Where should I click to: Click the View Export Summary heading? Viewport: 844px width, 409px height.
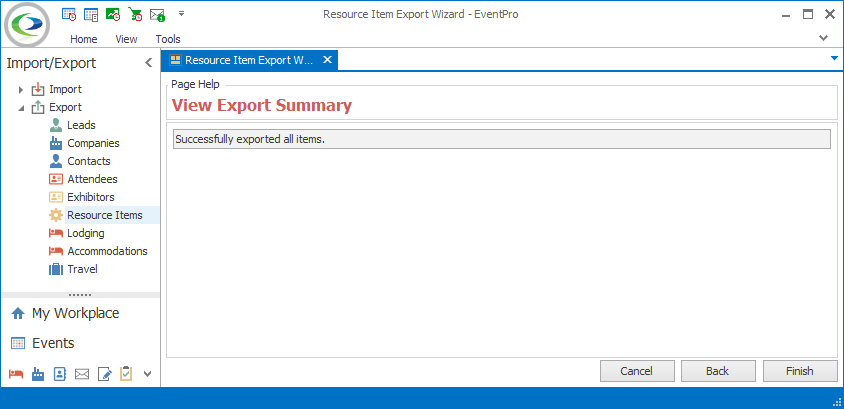[262, 105]
